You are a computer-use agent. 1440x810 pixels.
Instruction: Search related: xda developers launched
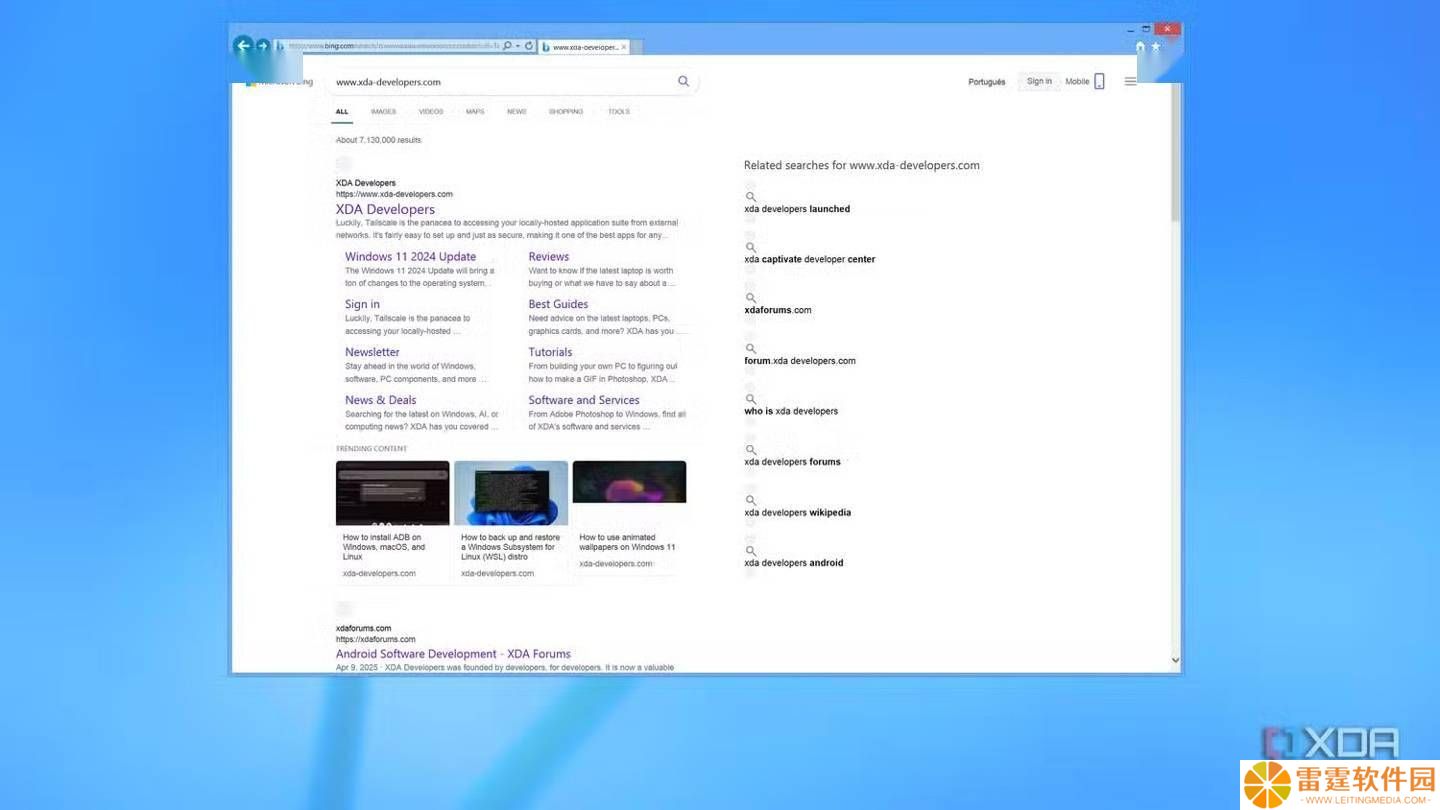(797, 209)
